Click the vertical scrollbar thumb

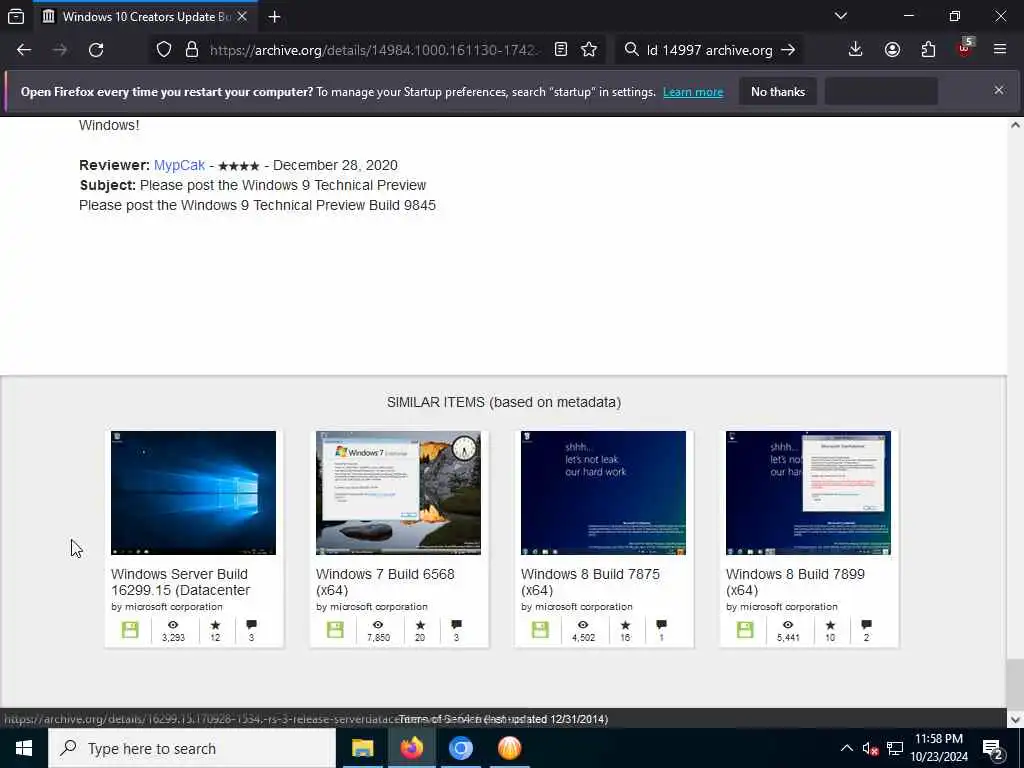1015,682
